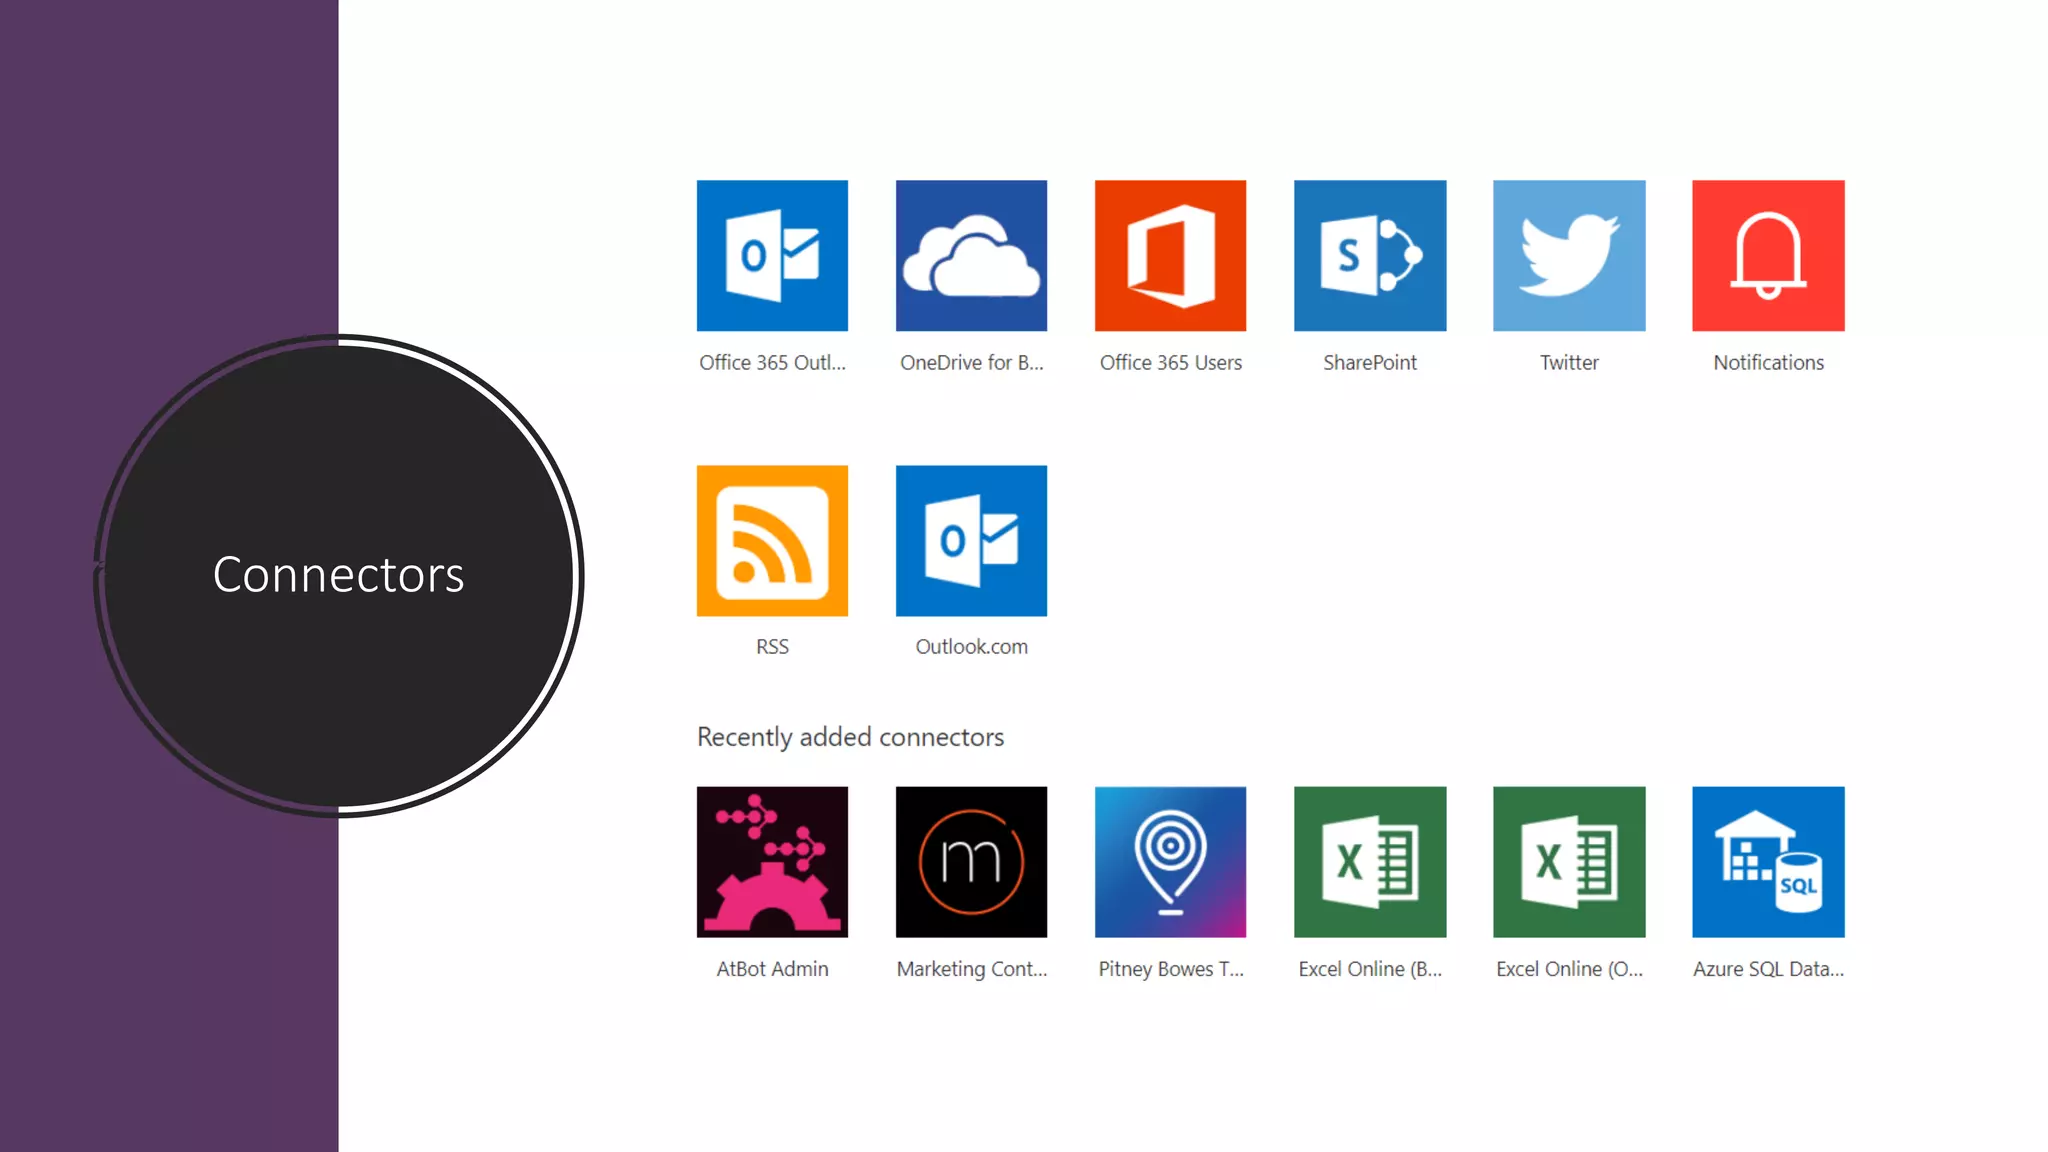The image size is (2048, 1152).
Task: Open the Marketing Content Hub icon
Action: pos(971,861)
